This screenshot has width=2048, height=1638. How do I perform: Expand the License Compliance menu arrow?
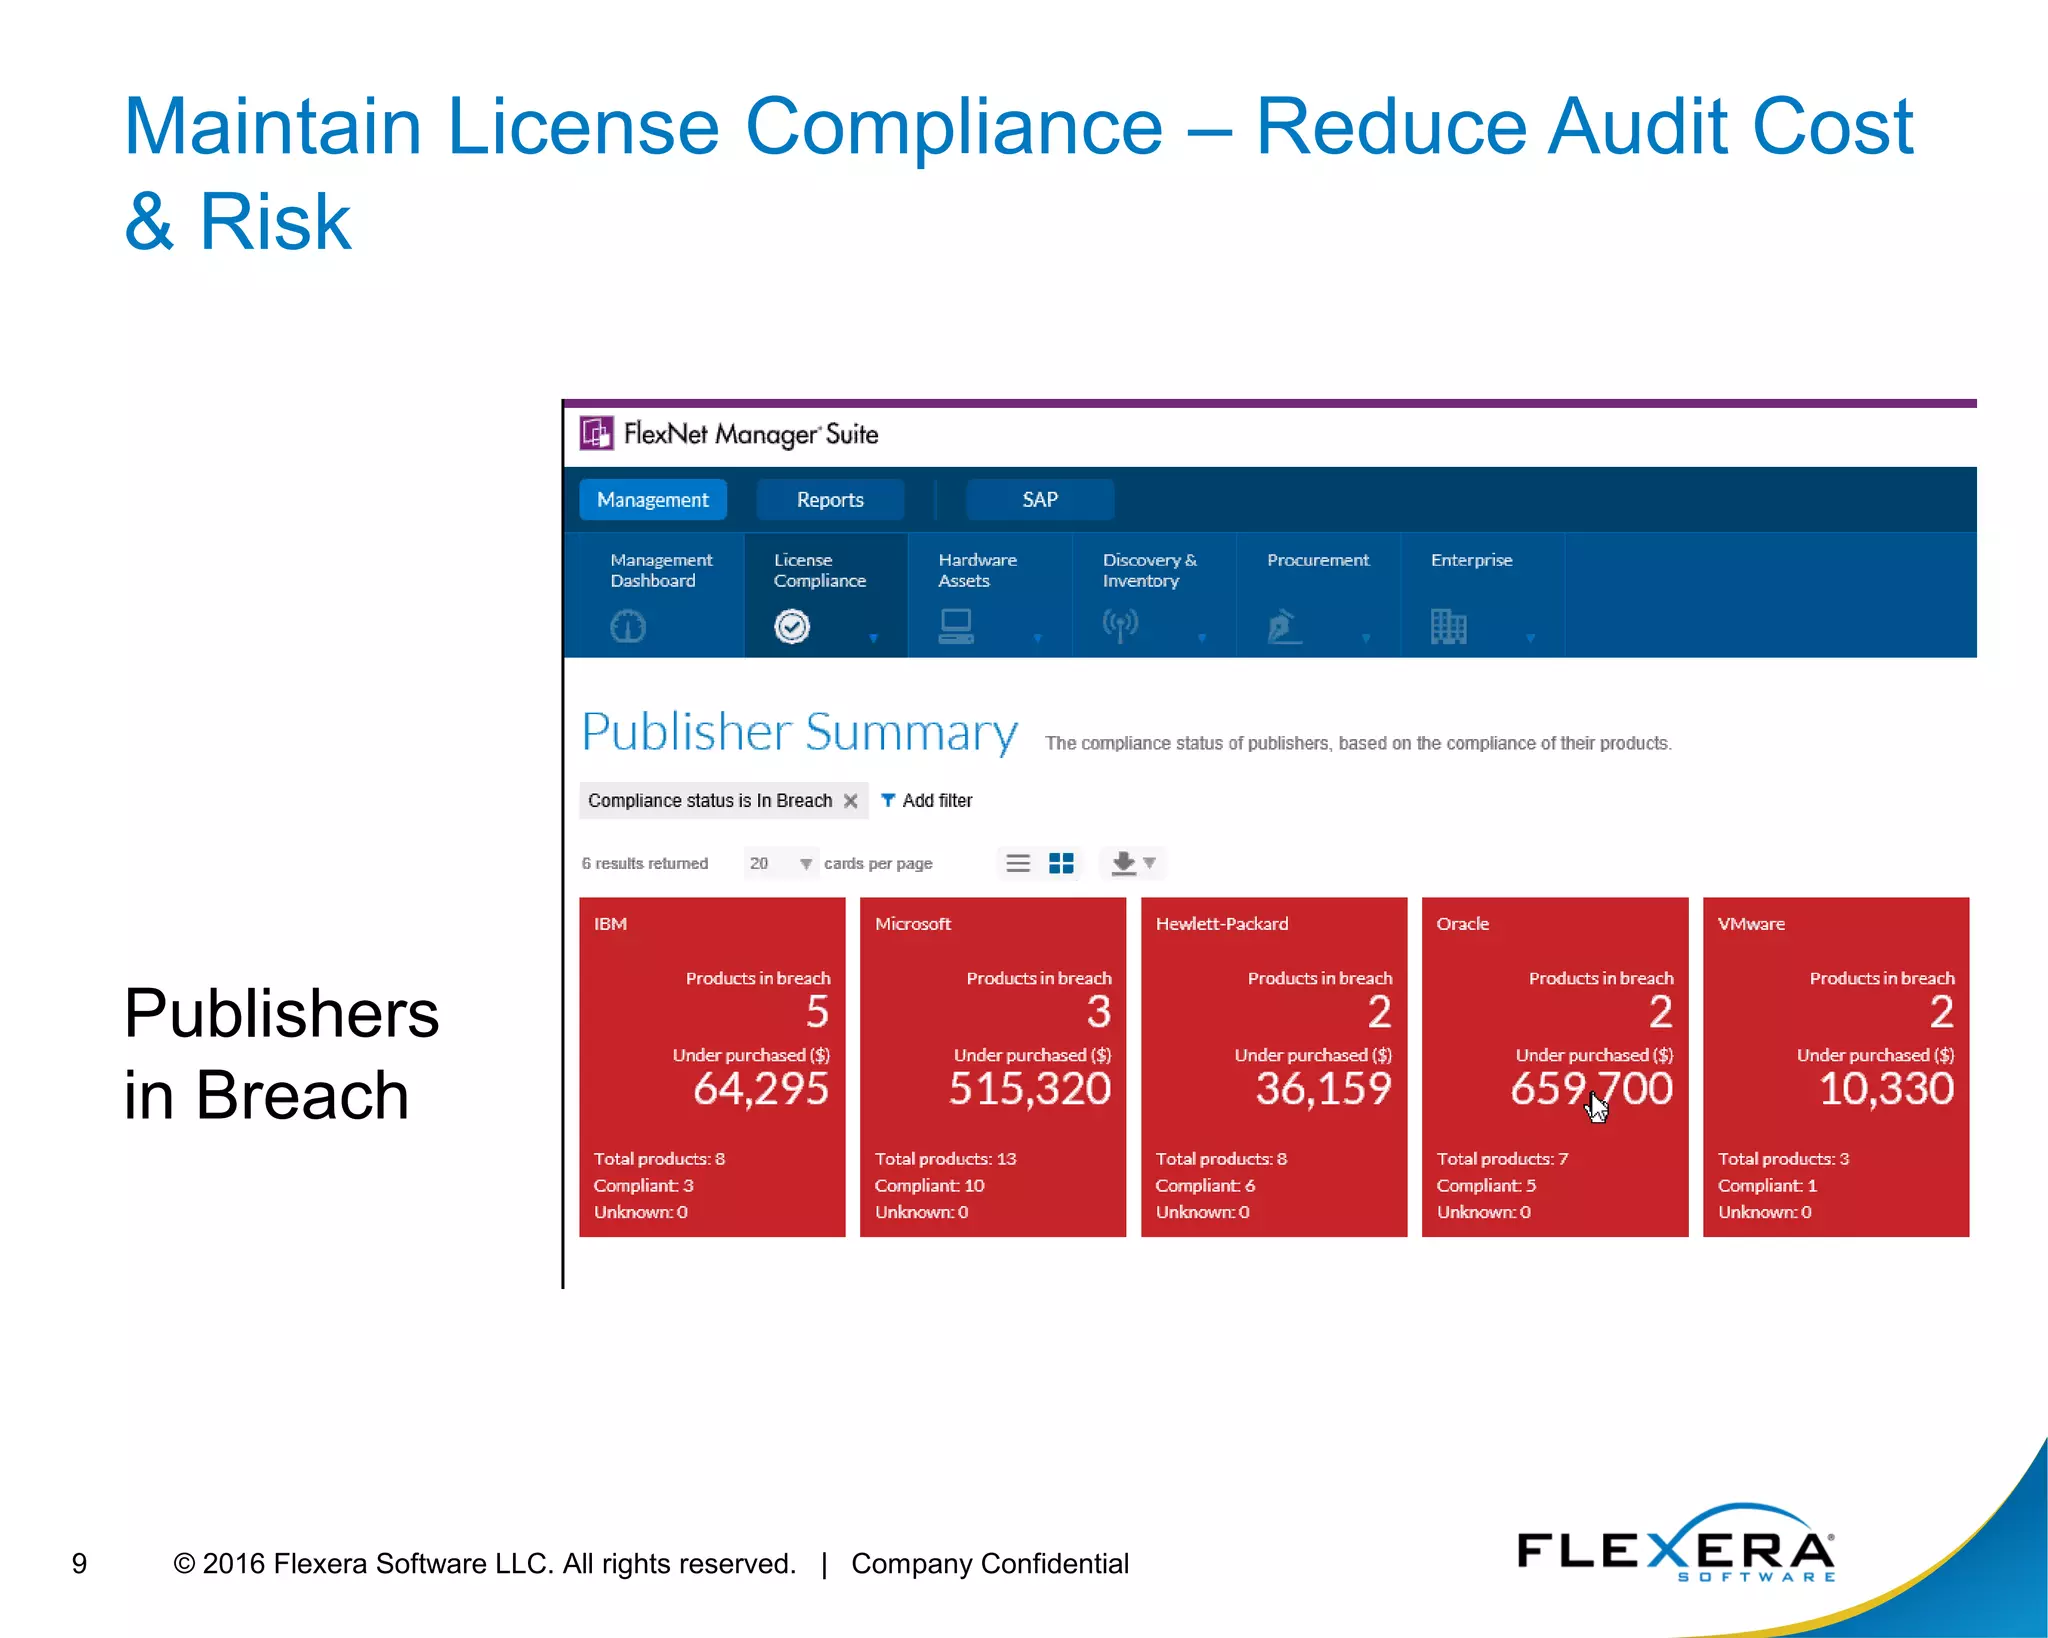tap(873, 638)
